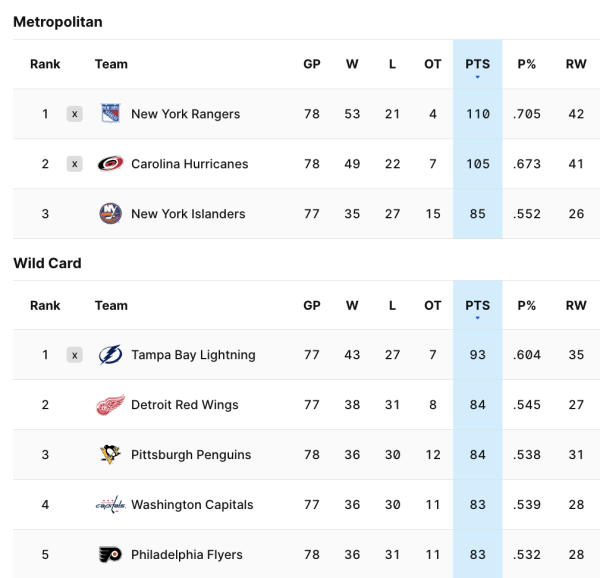This screenshot has width=600, height=578.
Task: Click the Carolina Hurricanes team logo
Action: (x=111, y=164)
